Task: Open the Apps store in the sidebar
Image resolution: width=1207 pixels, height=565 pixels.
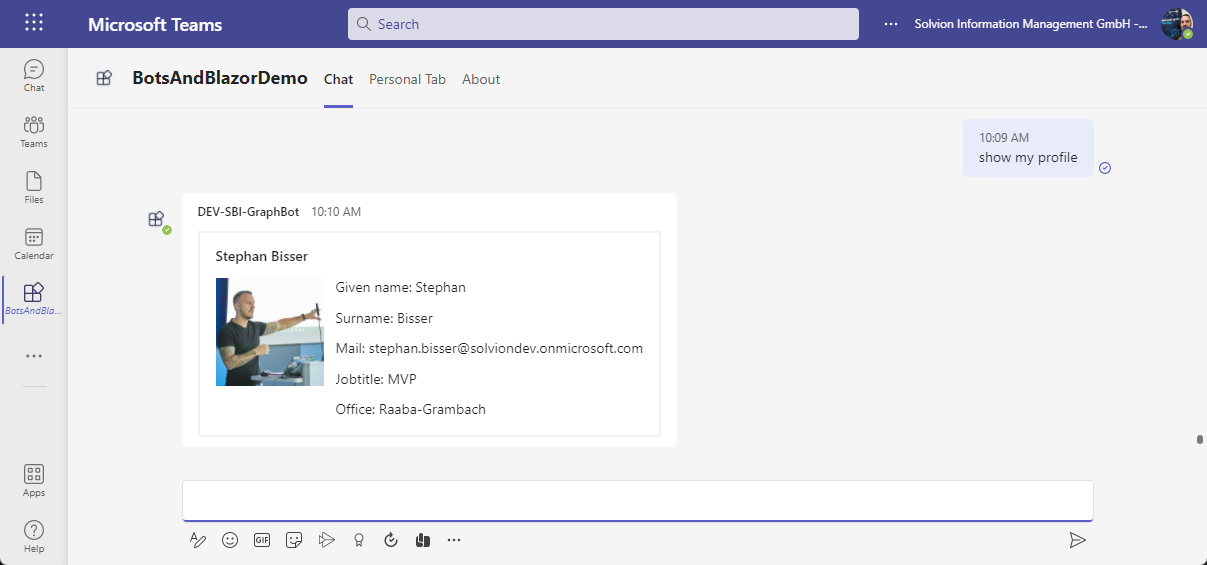Action: pyautogui.click(x=34, y=480)
